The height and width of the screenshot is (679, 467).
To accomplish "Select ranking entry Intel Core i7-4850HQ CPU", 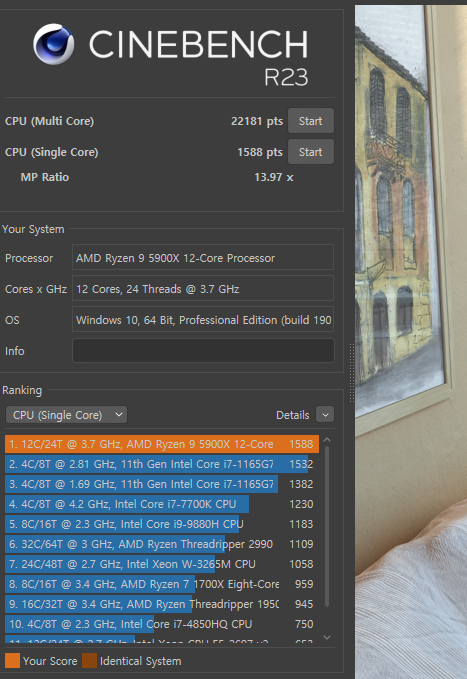I will 162,624.
